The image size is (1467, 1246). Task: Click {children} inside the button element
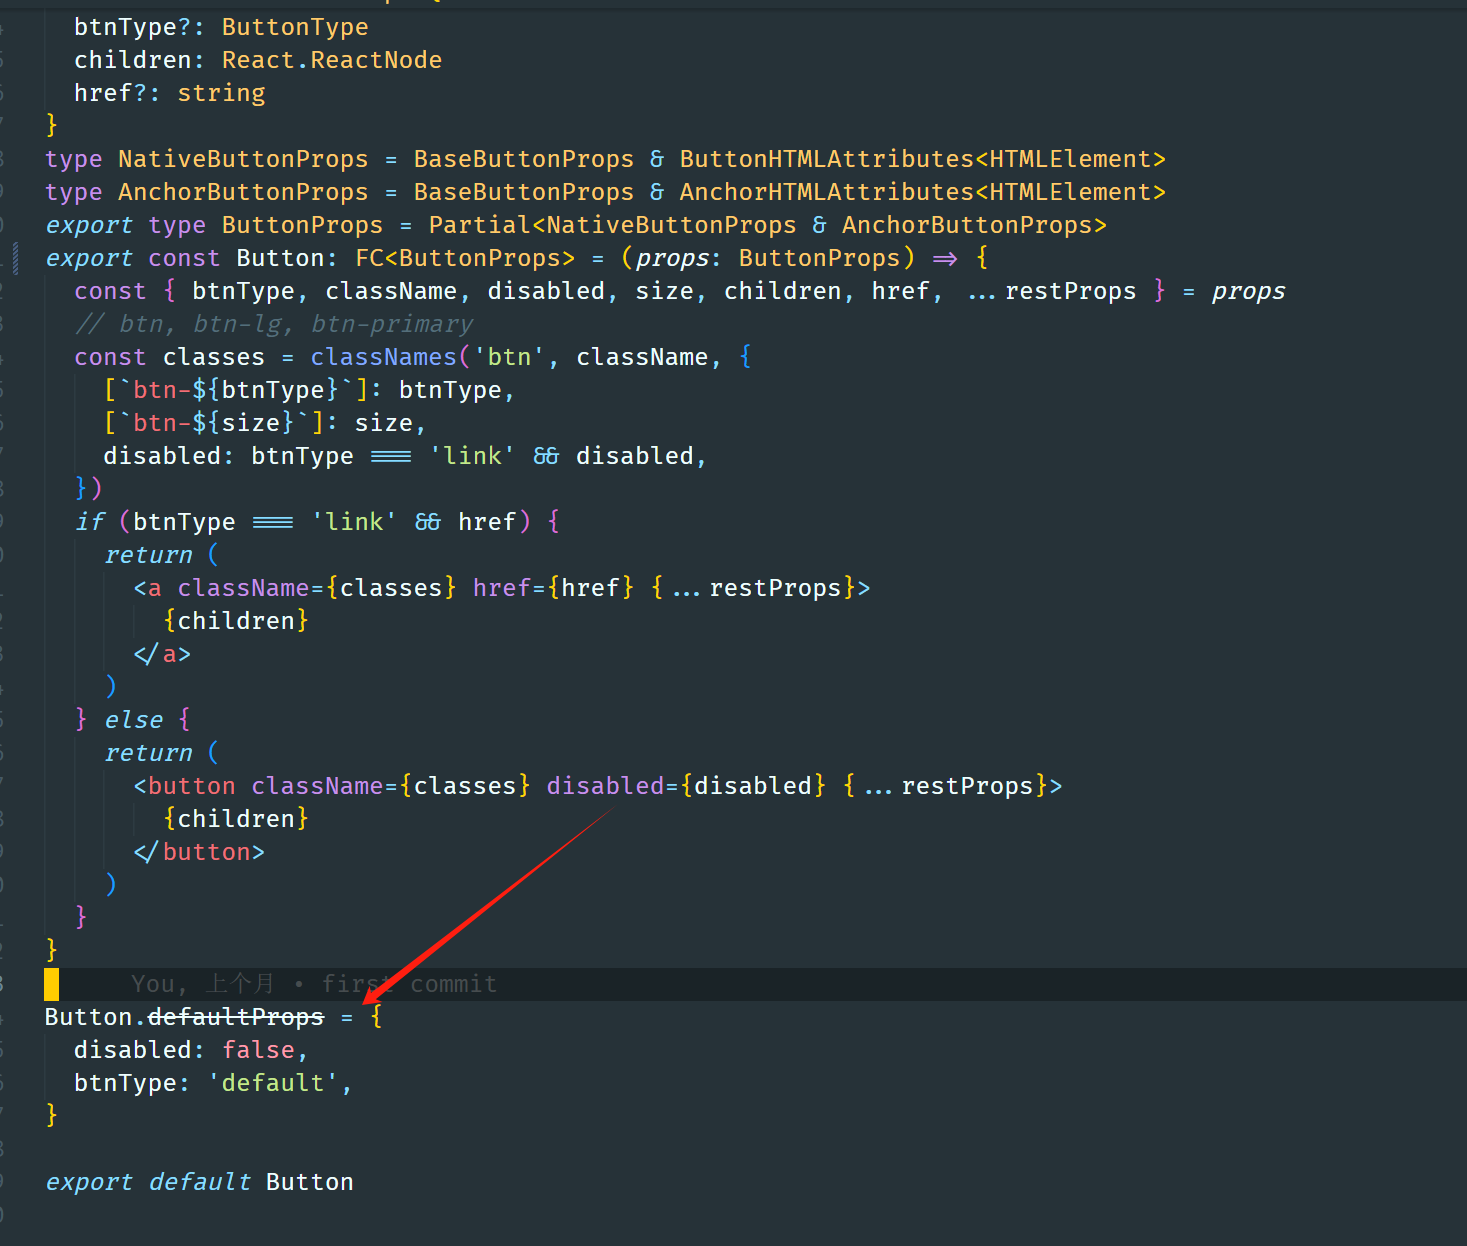236,819
